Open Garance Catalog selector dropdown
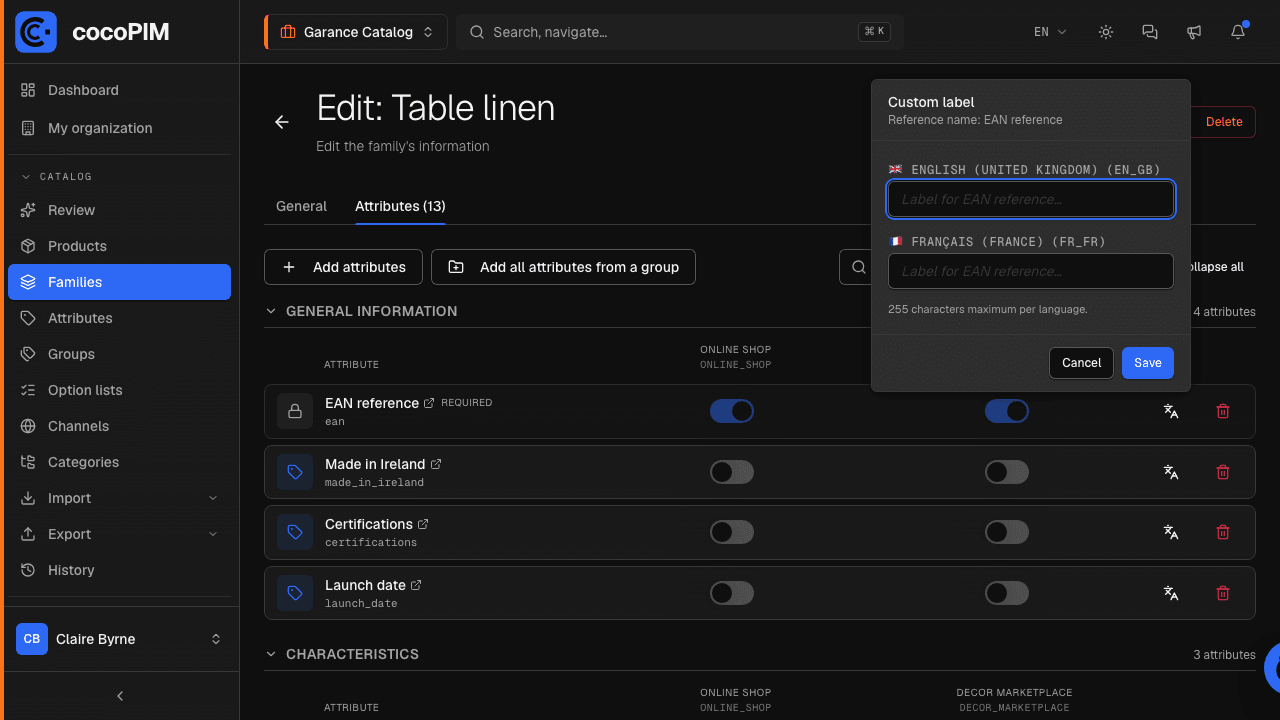 [x=356, y=32]
